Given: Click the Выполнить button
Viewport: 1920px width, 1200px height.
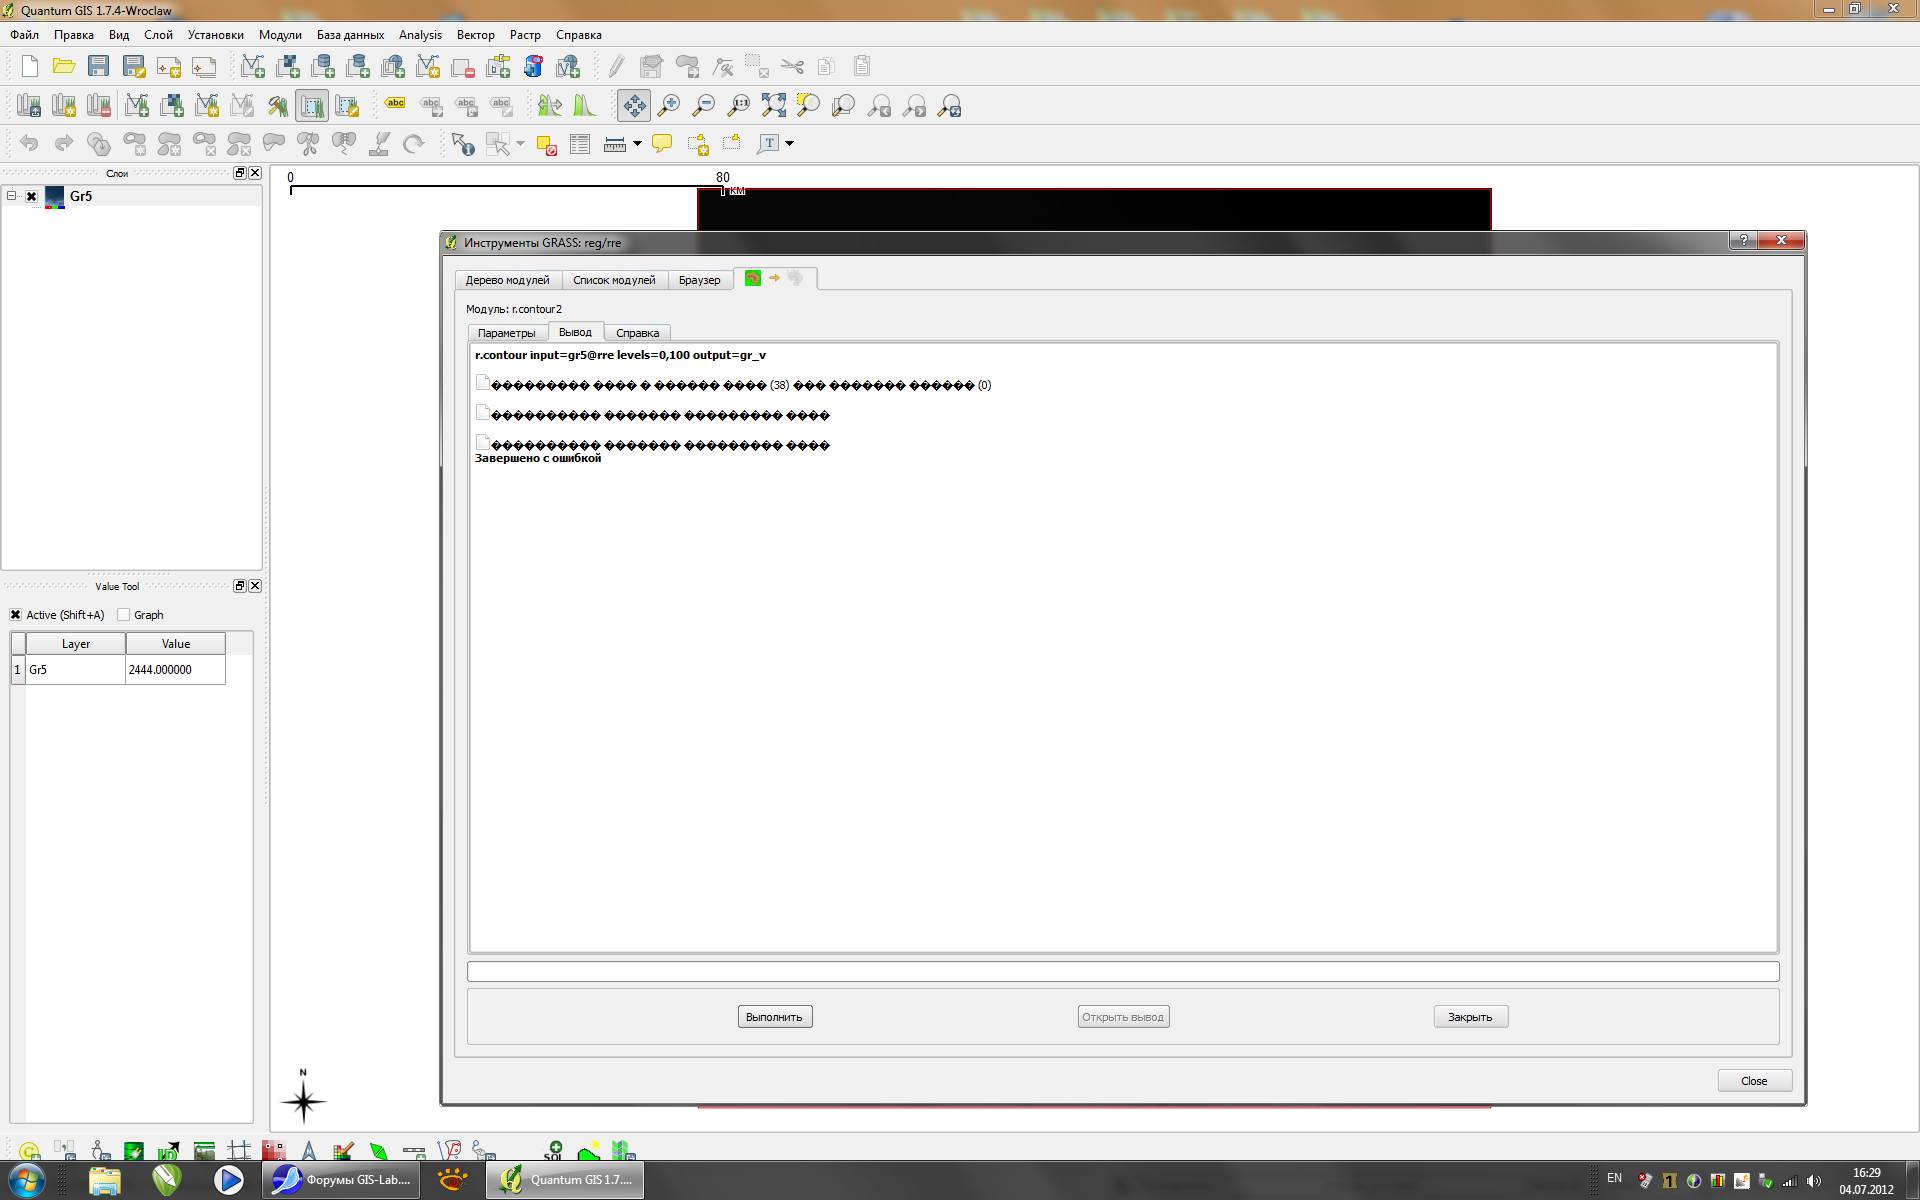Looking at the screenshot, I should coord(774,1017).
